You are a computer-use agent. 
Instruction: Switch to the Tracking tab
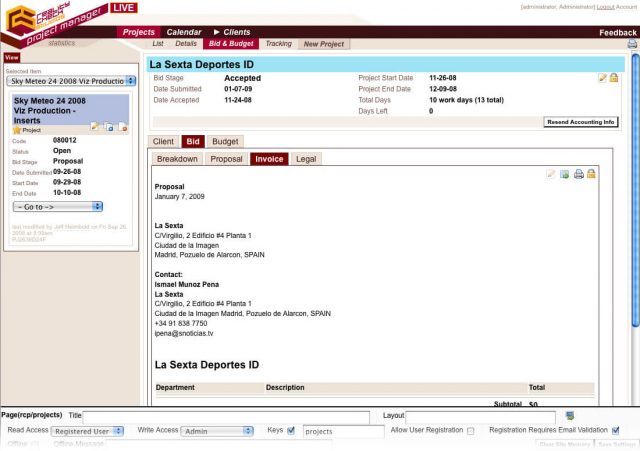(278, 44)
